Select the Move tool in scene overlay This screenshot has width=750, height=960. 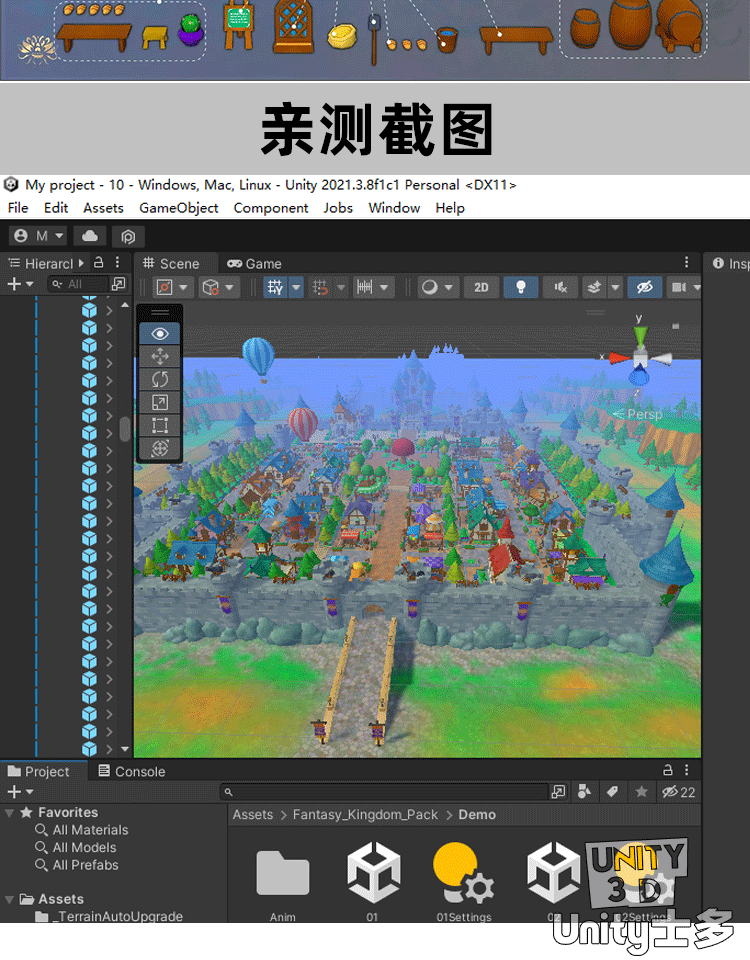159,356
